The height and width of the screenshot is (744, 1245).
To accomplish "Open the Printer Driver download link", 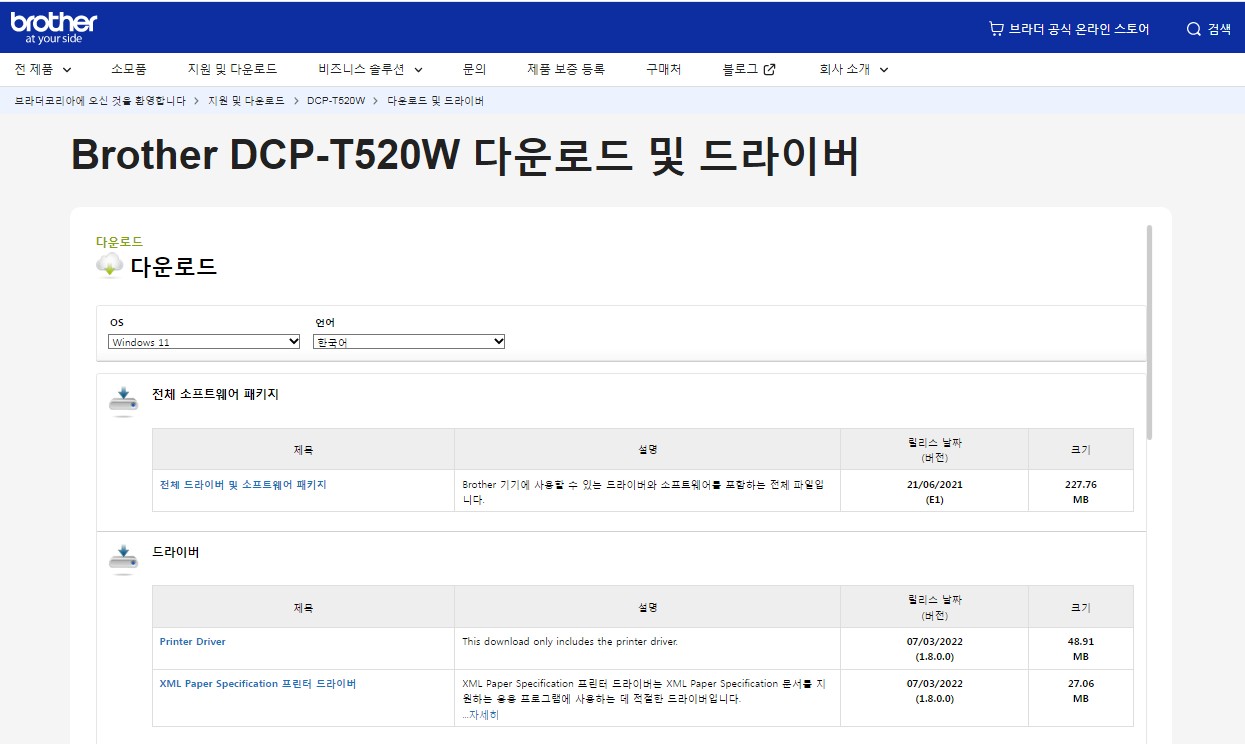I will (x=193, y=642).
